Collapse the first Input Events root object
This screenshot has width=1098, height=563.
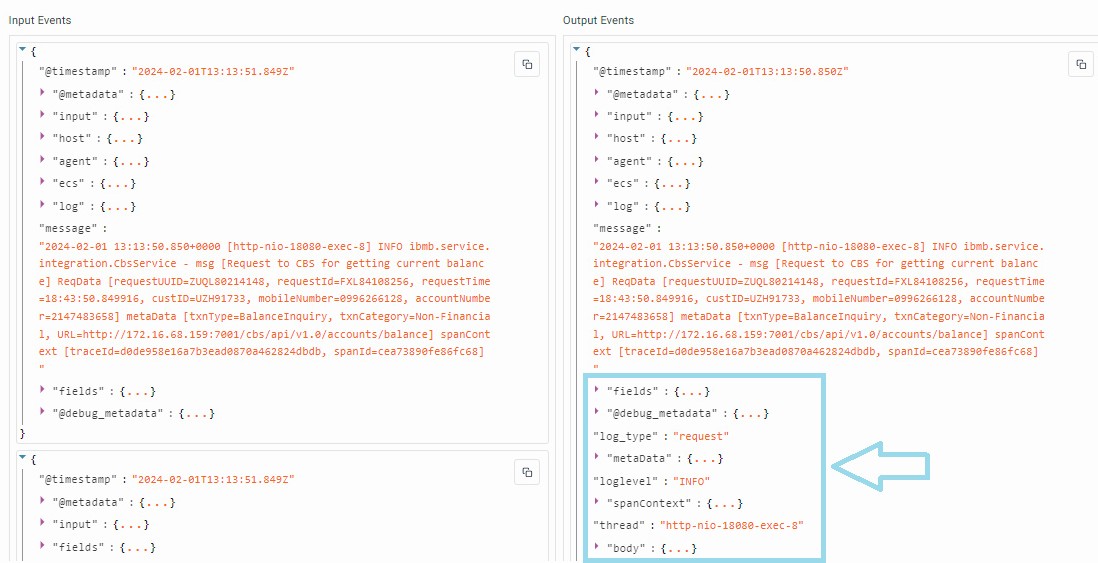(23, 49)
